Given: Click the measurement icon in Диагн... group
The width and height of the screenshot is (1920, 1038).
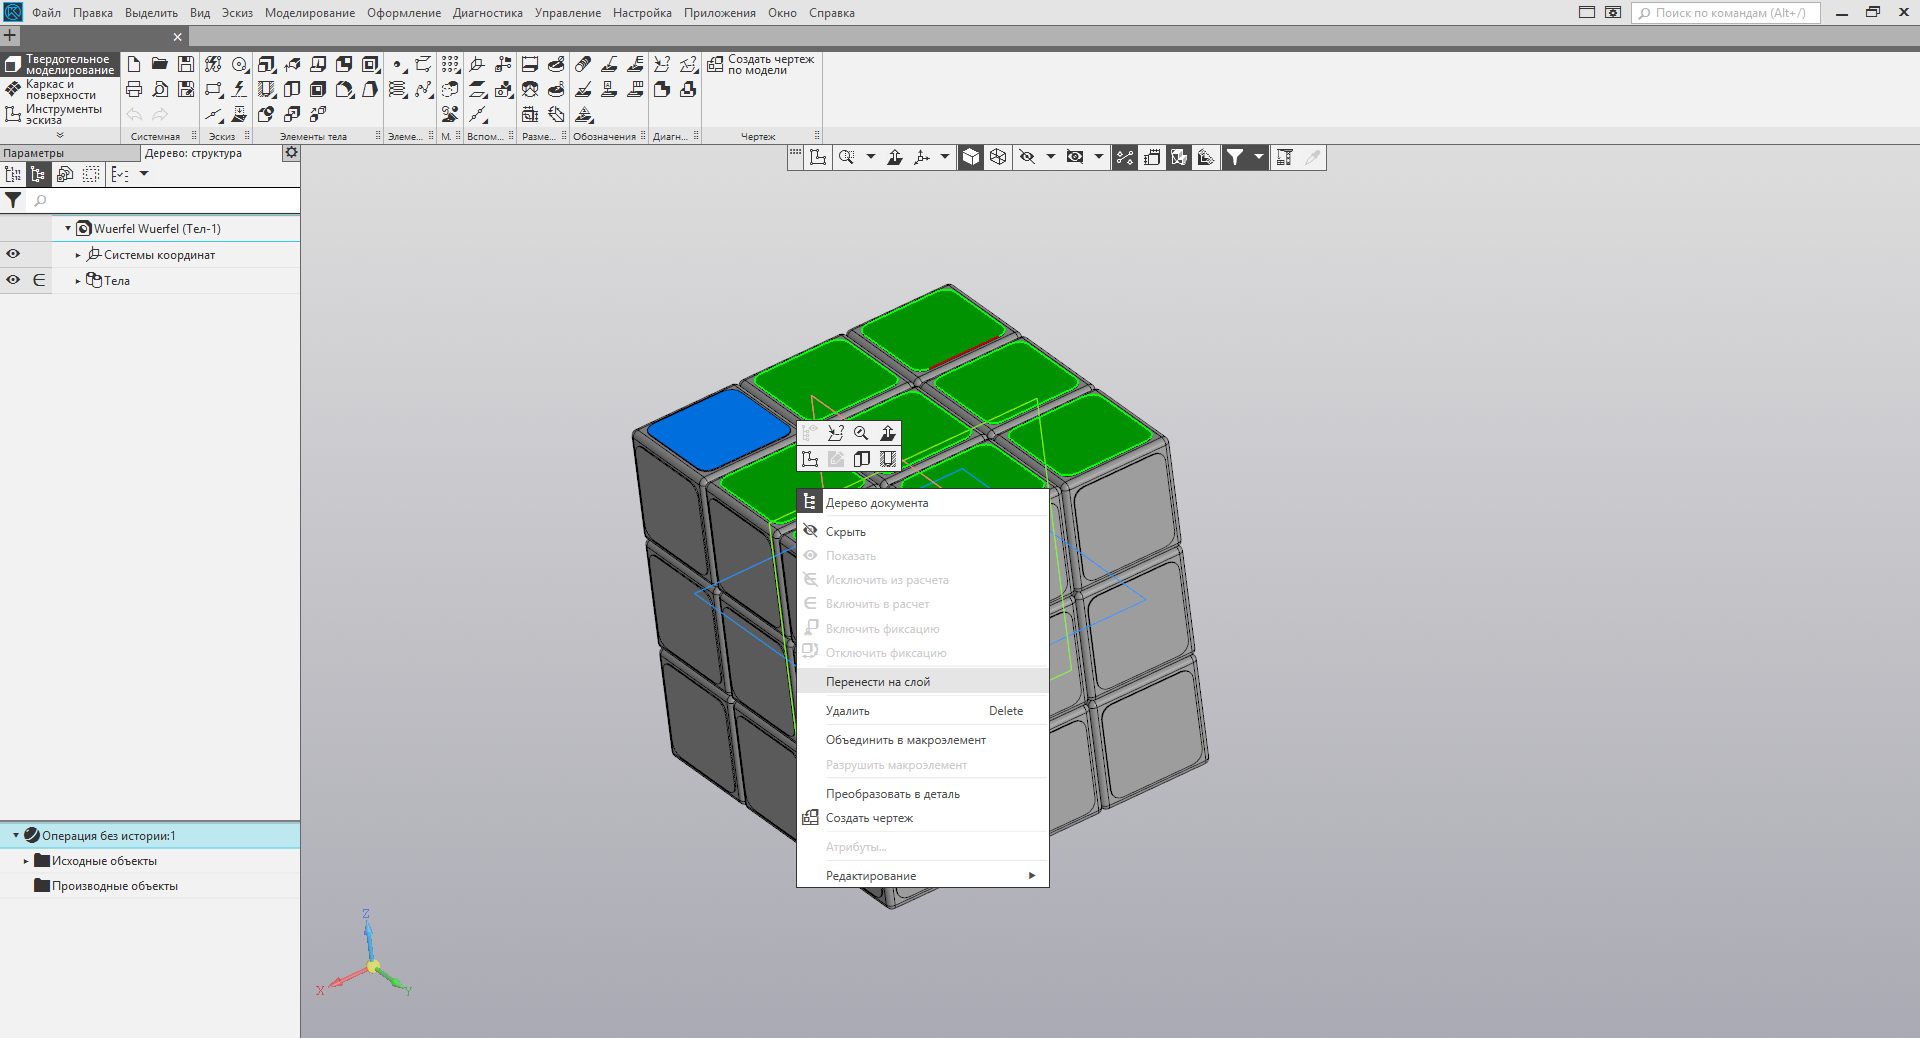Looking at the screenshot, I should (x=662, y=64).
